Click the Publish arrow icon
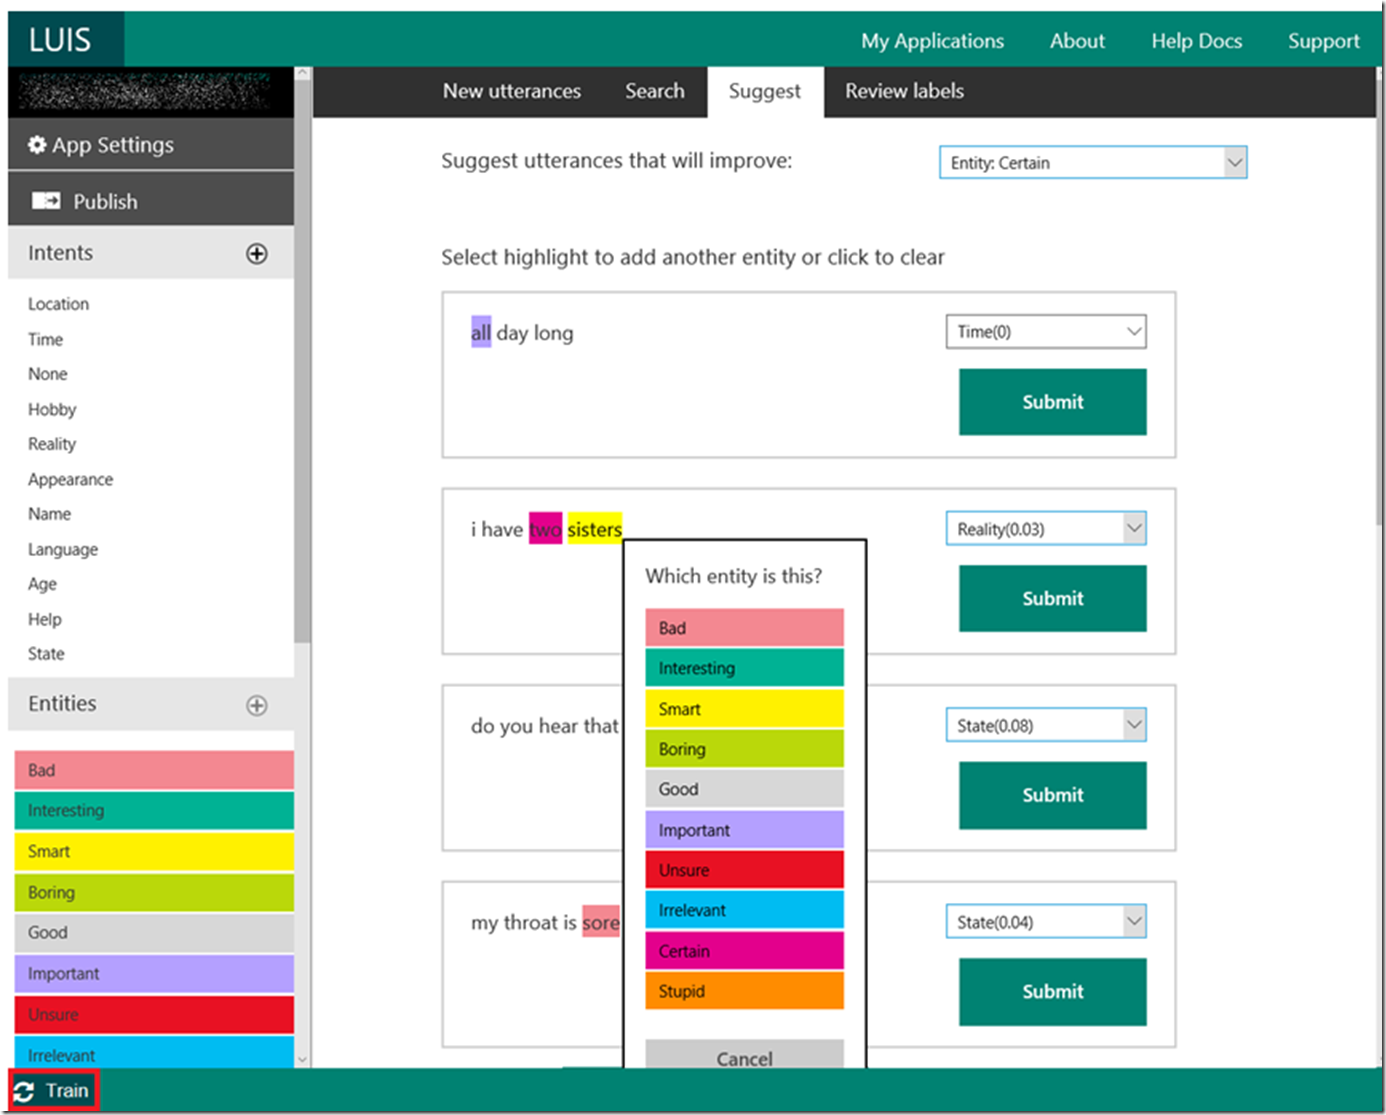Image resolution: width=1386 pixels, height=1115 pixels. point(46,201)
